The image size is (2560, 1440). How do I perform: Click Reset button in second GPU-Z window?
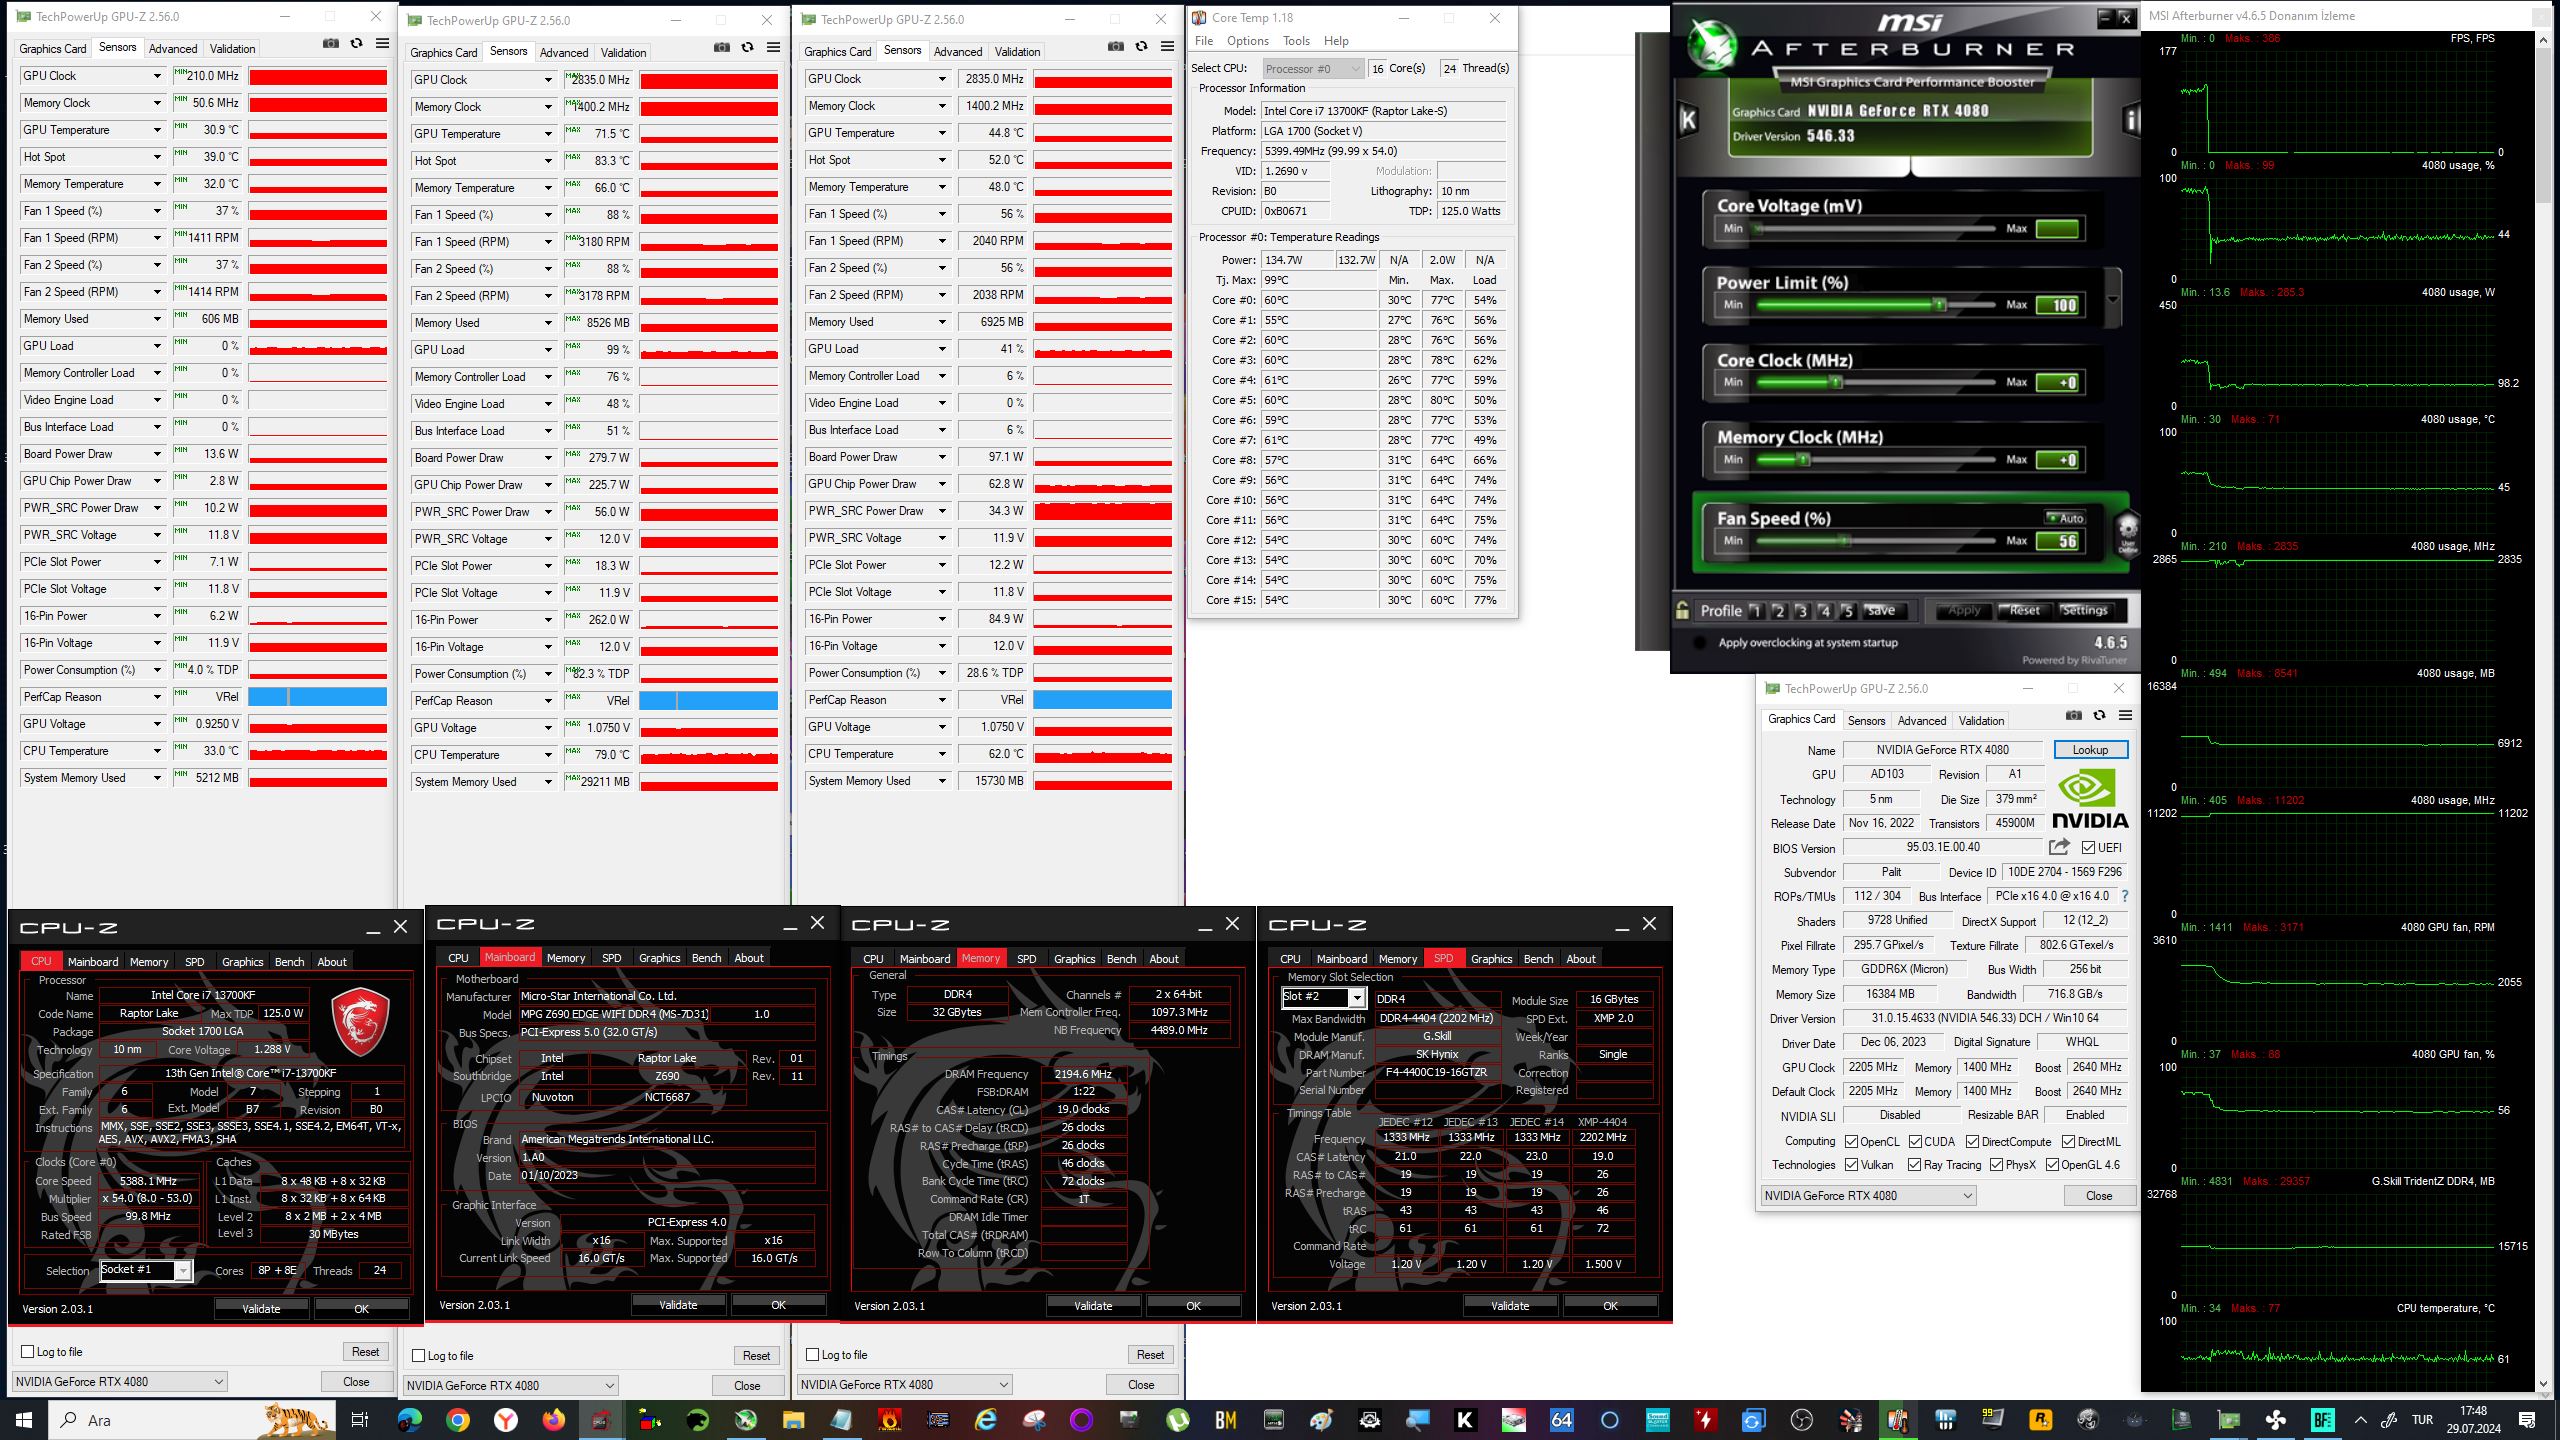[x=756, y=1356]
